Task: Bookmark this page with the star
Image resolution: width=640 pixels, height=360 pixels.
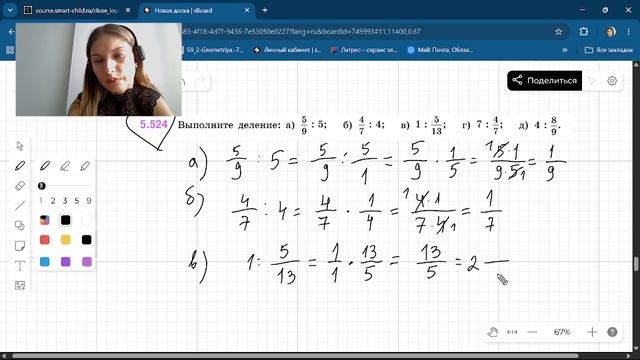Action: [558, 31]
